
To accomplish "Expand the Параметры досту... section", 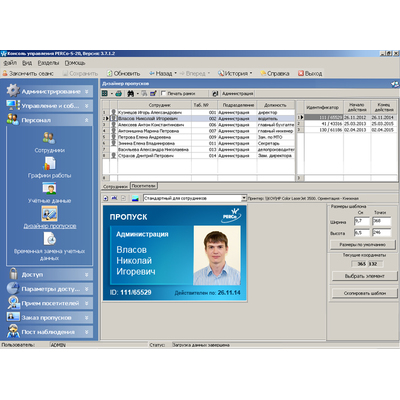I will [86, 289].
